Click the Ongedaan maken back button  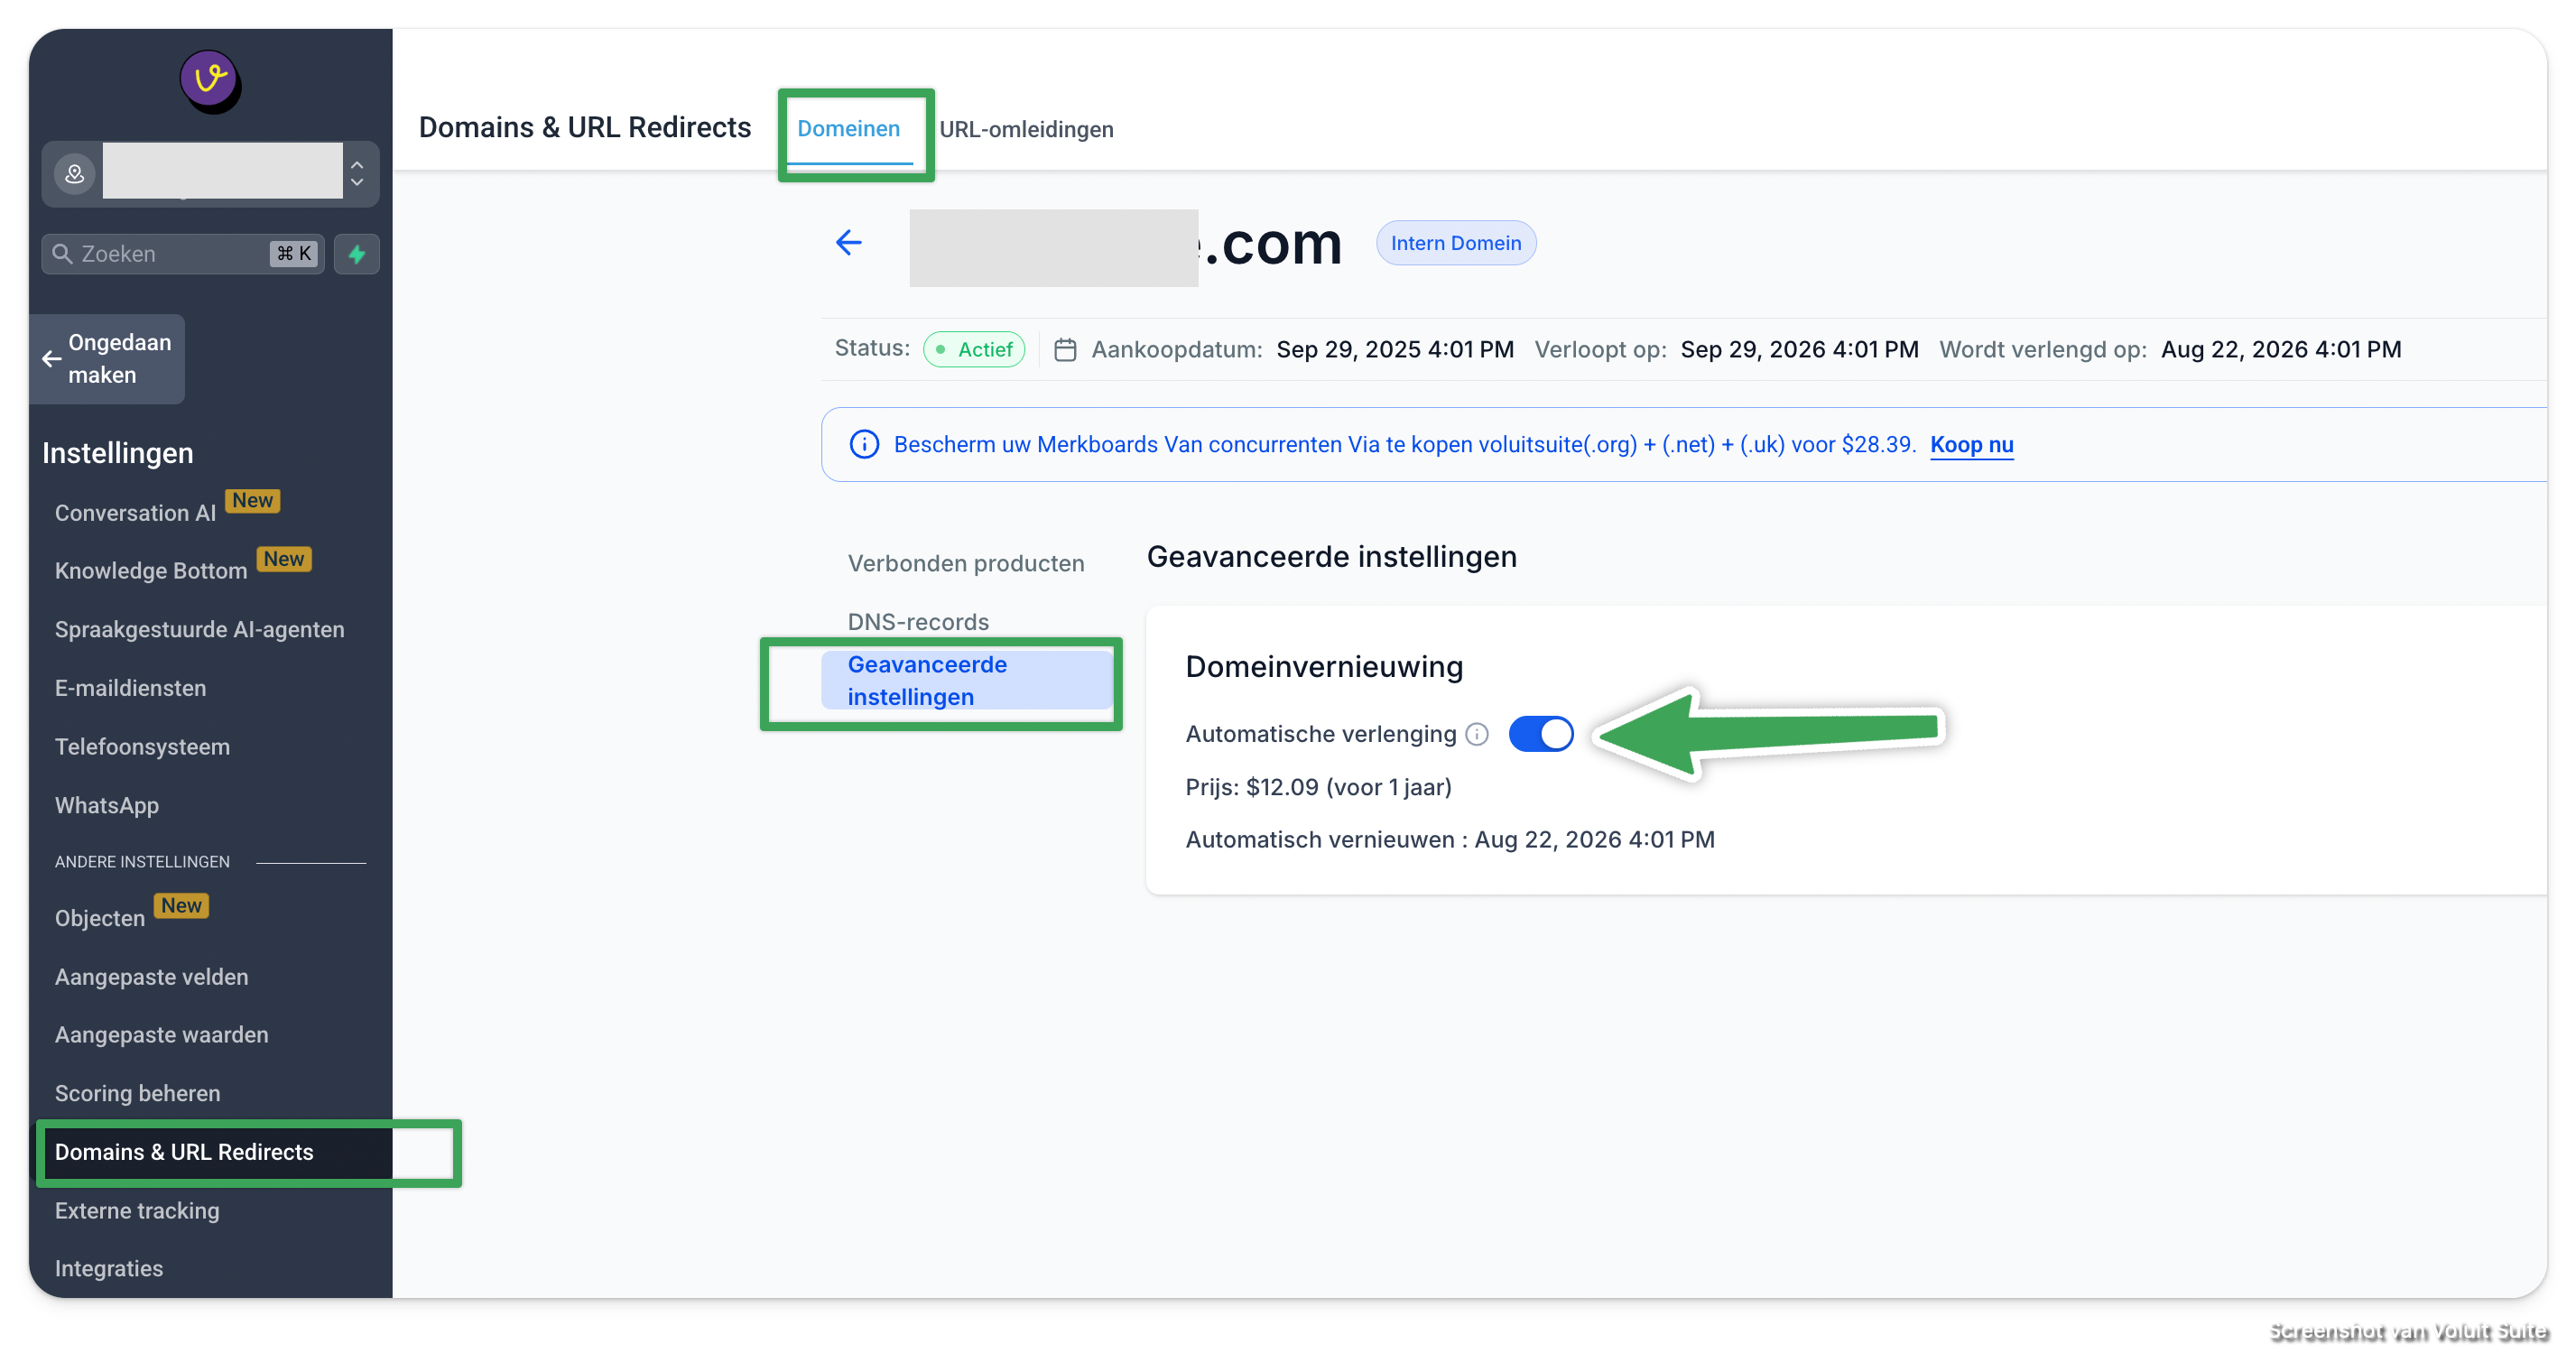(107, 359)
